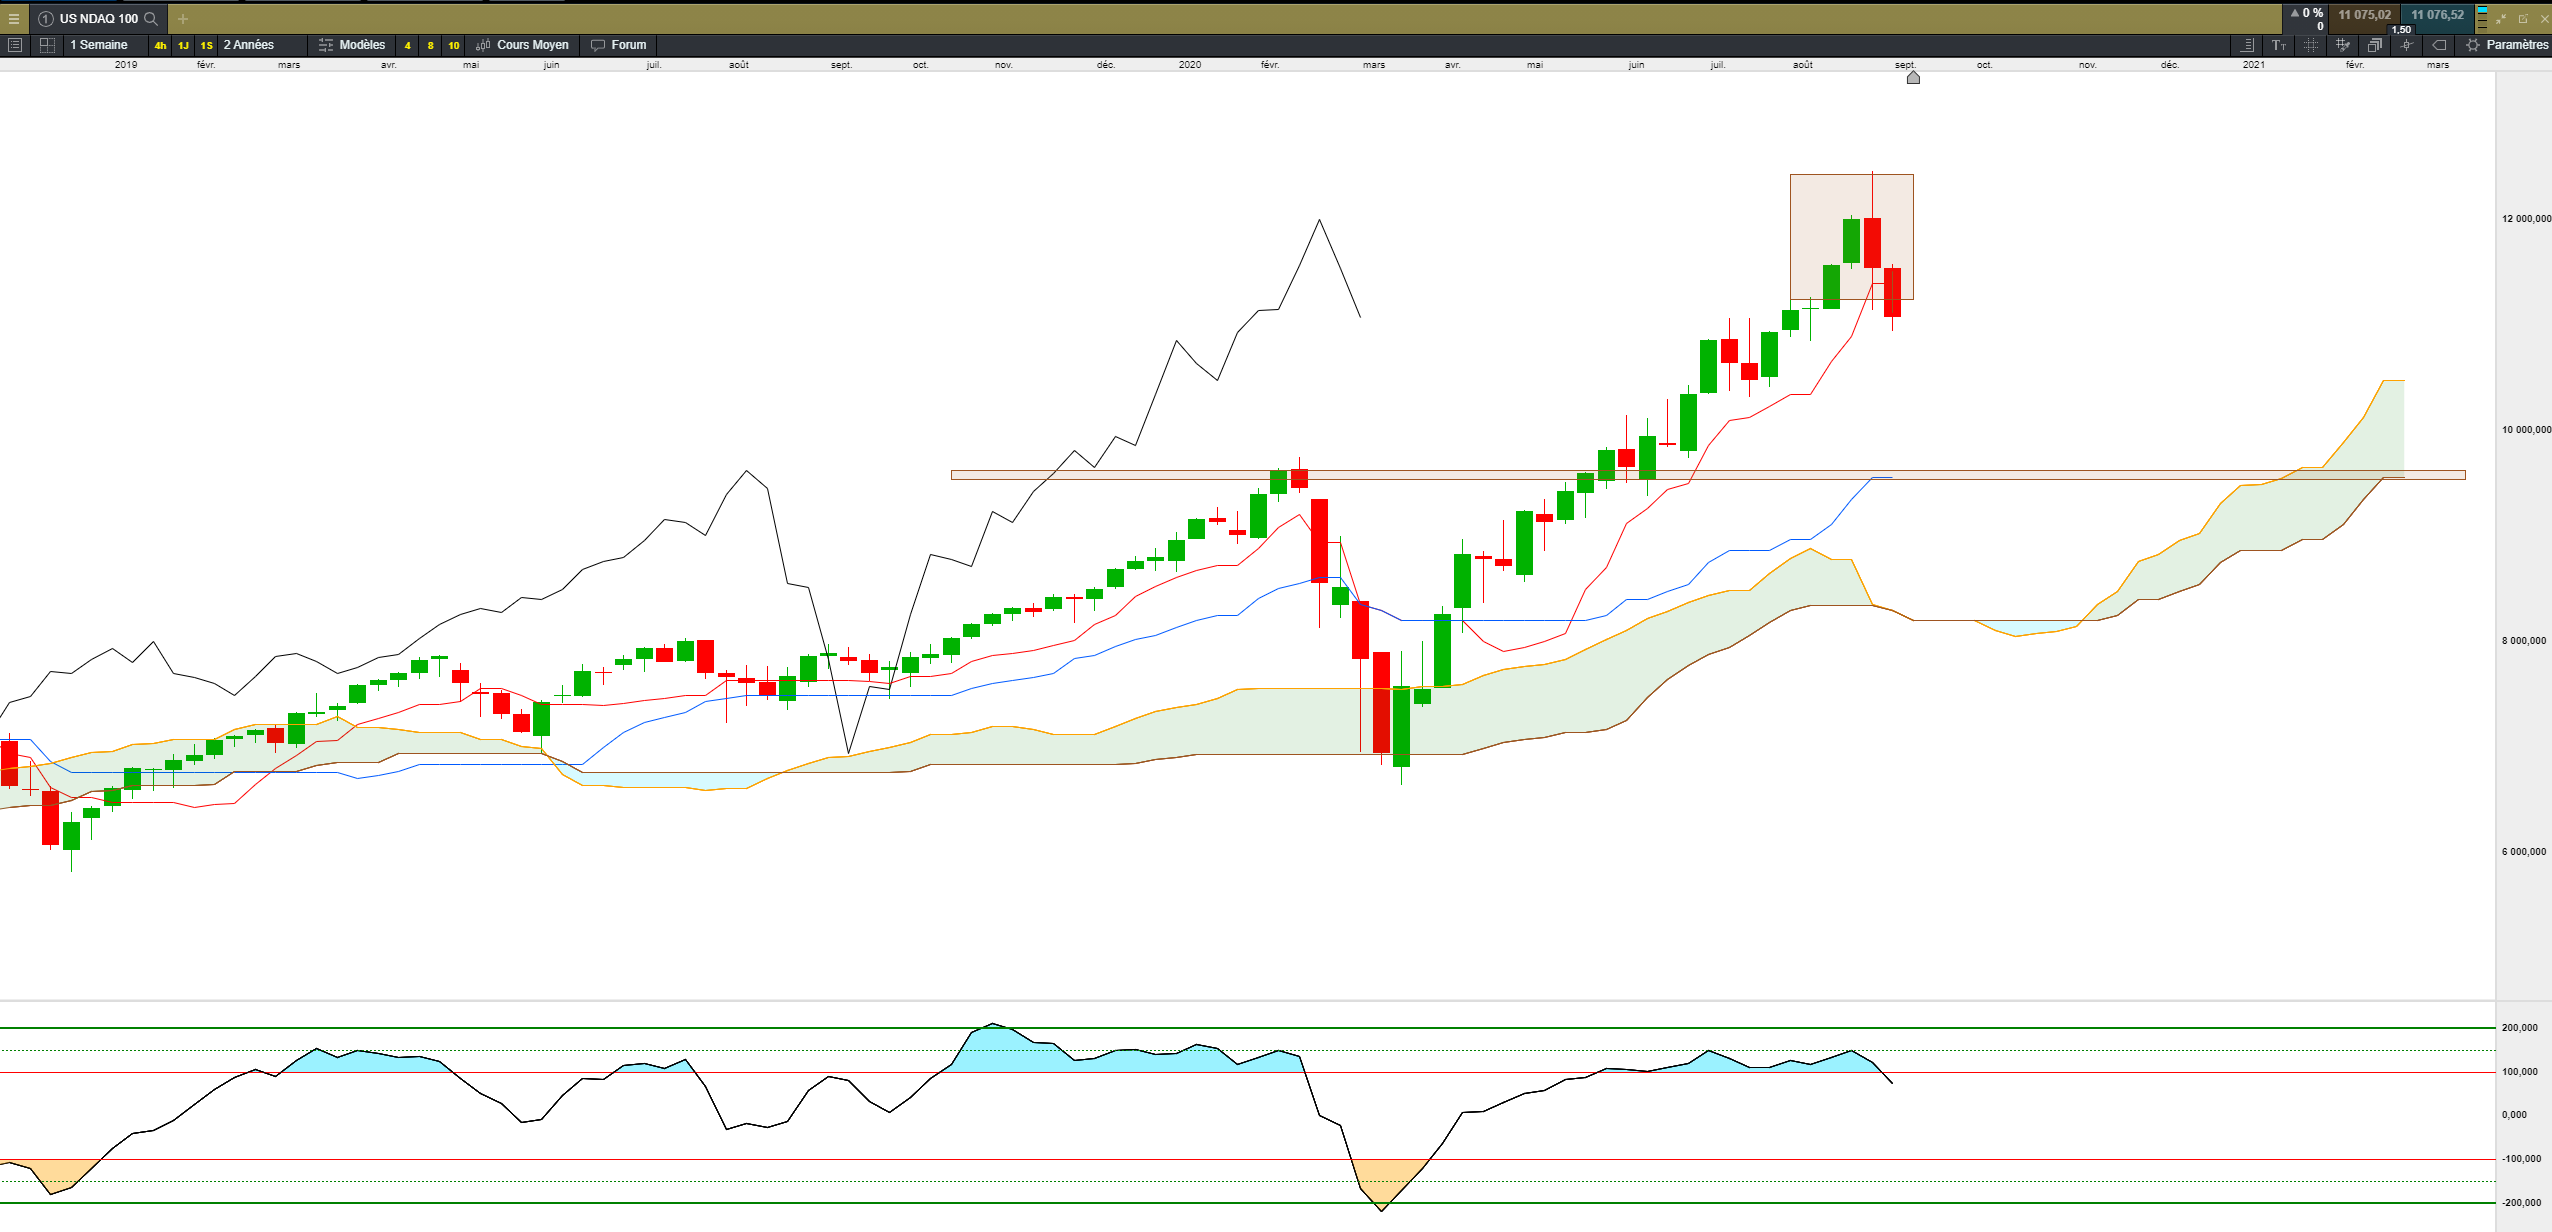This screenshot has height=1232, width=2552.
Task: Open the hamburger main menu
Action: 14,18
